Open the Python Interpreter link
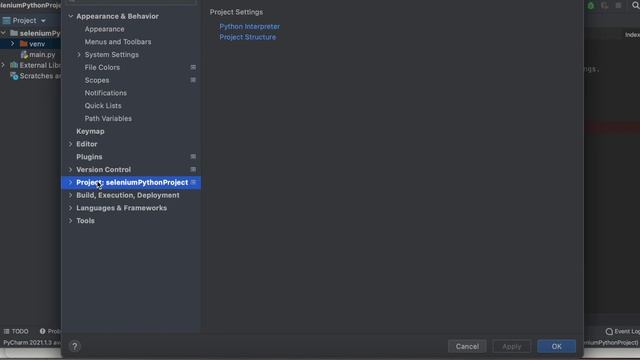Viewport: 640px width, 360px height. coord(249,26)
